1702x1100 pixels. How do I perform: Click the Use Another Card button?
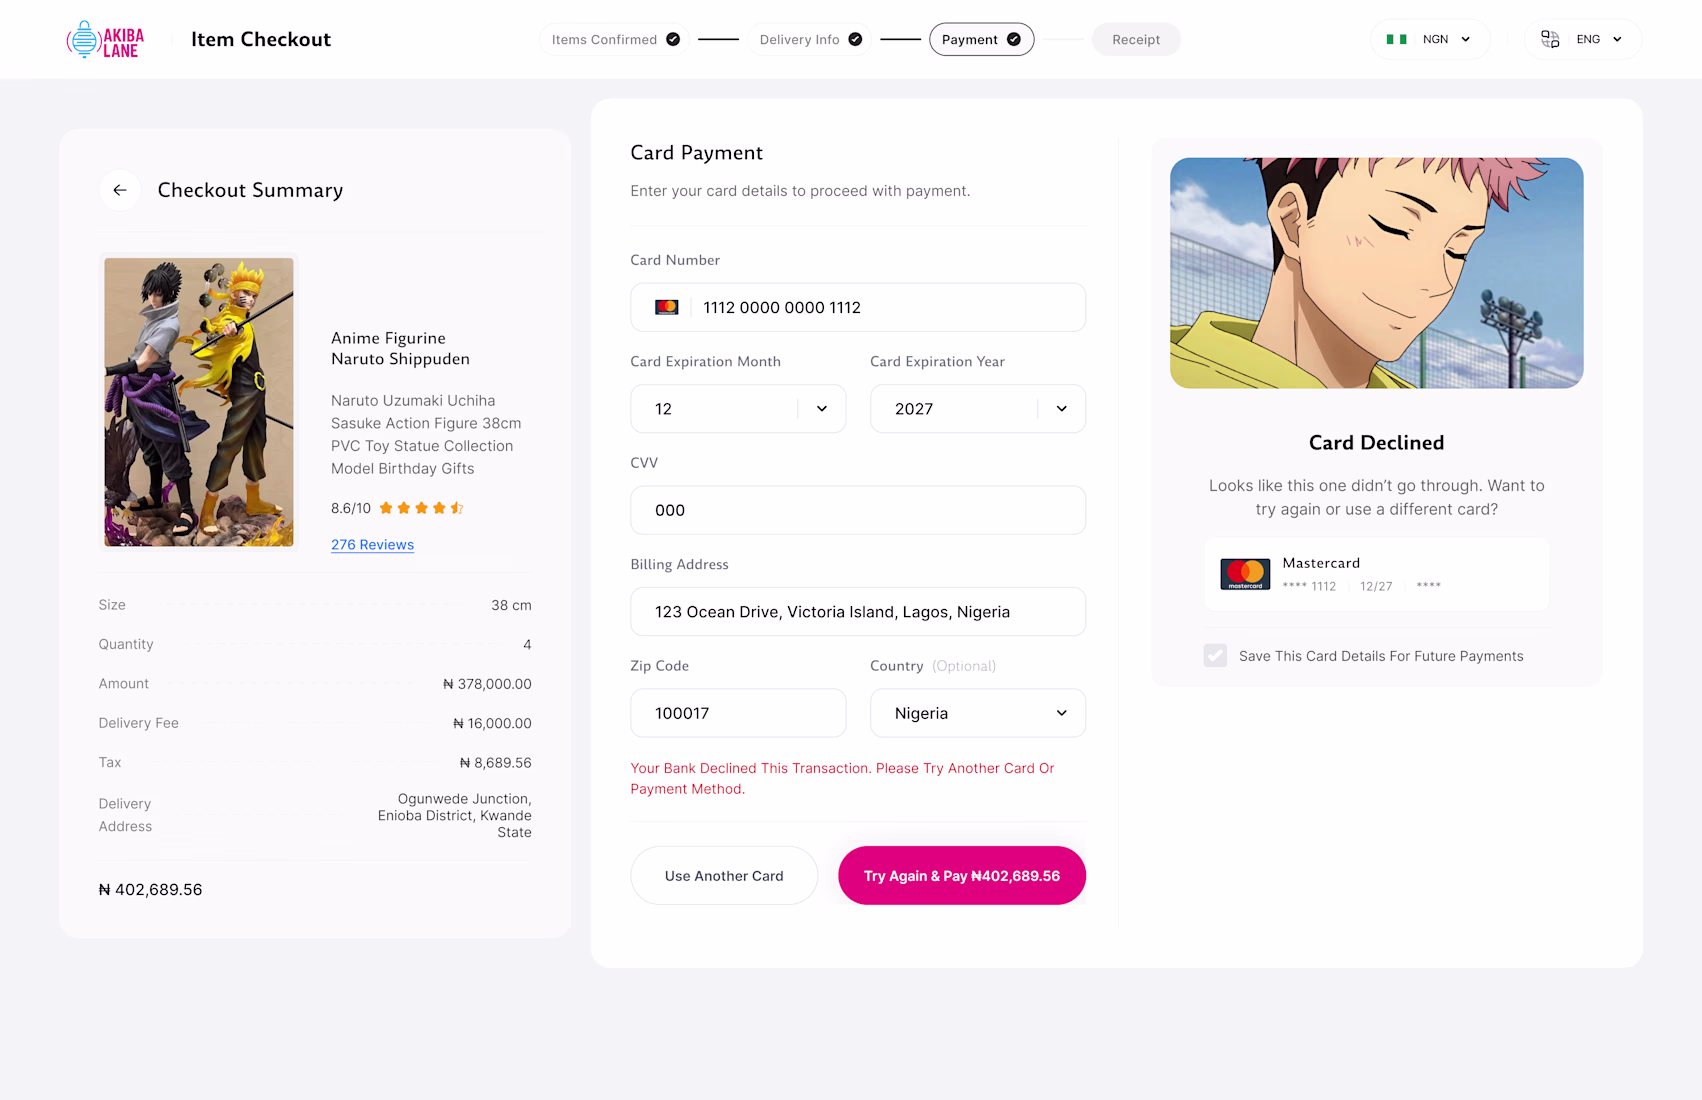click(724, 876)
